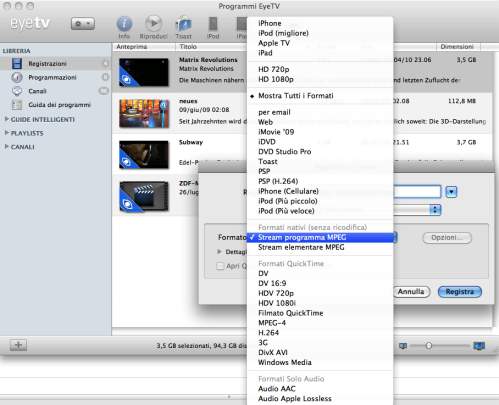
Task: Open the gear action menu button
Action: (x=83, y=24)
